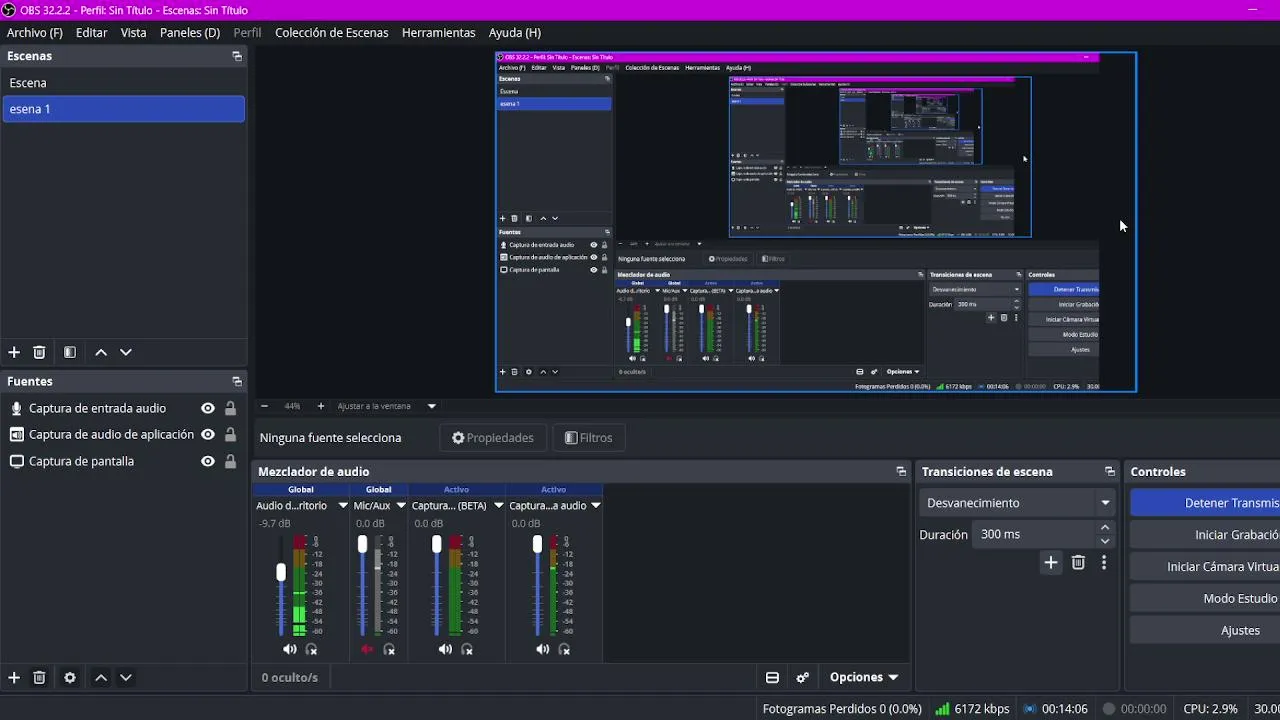Open the Captura...a audio channel dropdown arrow
1280x720 pixels.
point(596,506)
